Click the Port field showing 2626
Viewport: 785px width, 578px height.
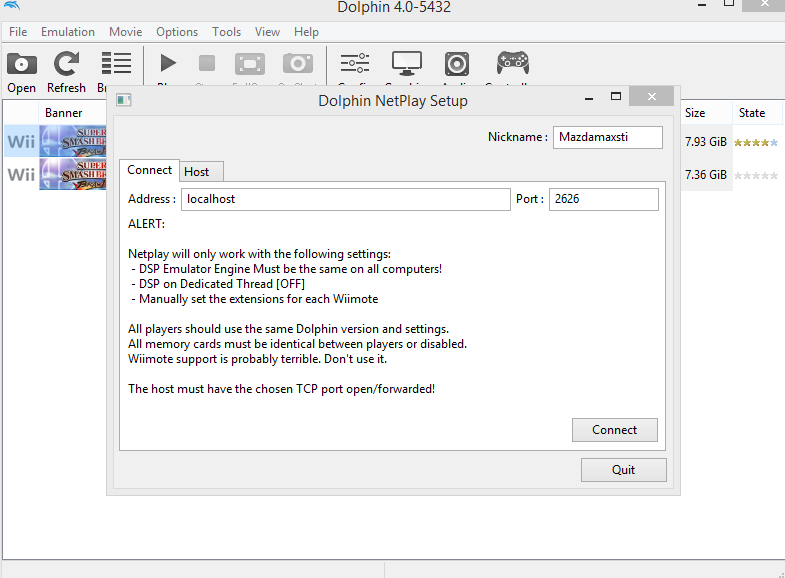point(604,199)
